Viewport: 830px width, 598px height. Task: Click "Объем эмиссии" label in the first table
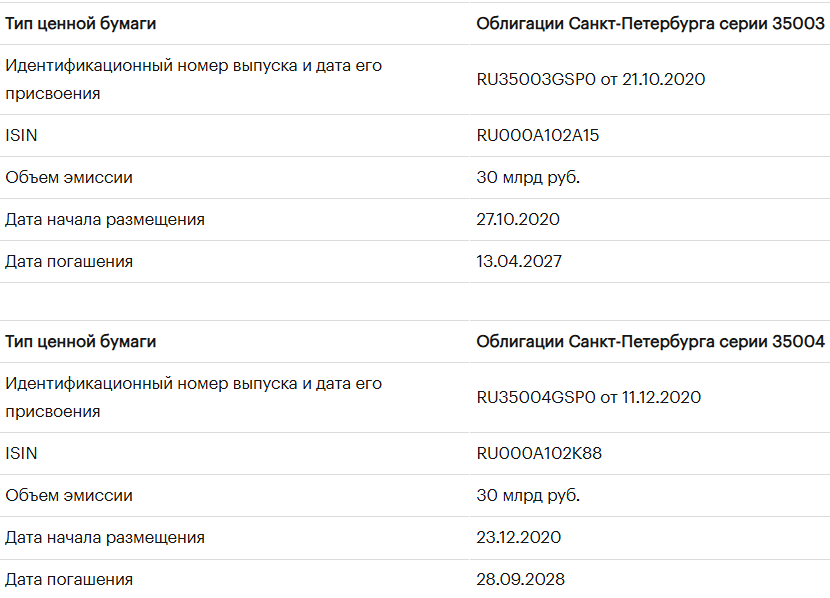(69, 177)
